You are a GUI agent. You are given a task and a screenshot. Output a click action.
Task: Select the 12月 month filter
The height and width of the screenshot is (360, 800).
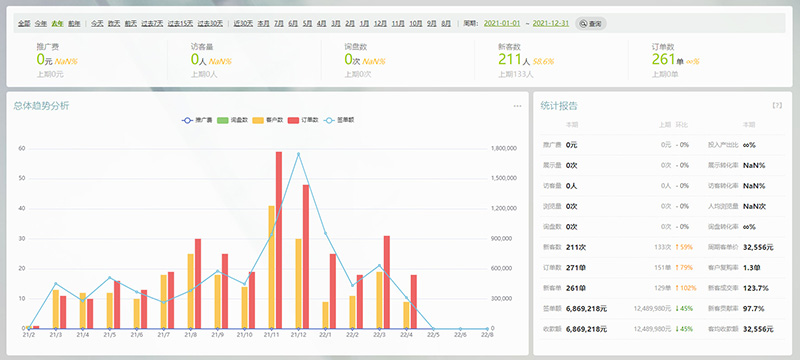pyautogui.click(x=381, y=23)
